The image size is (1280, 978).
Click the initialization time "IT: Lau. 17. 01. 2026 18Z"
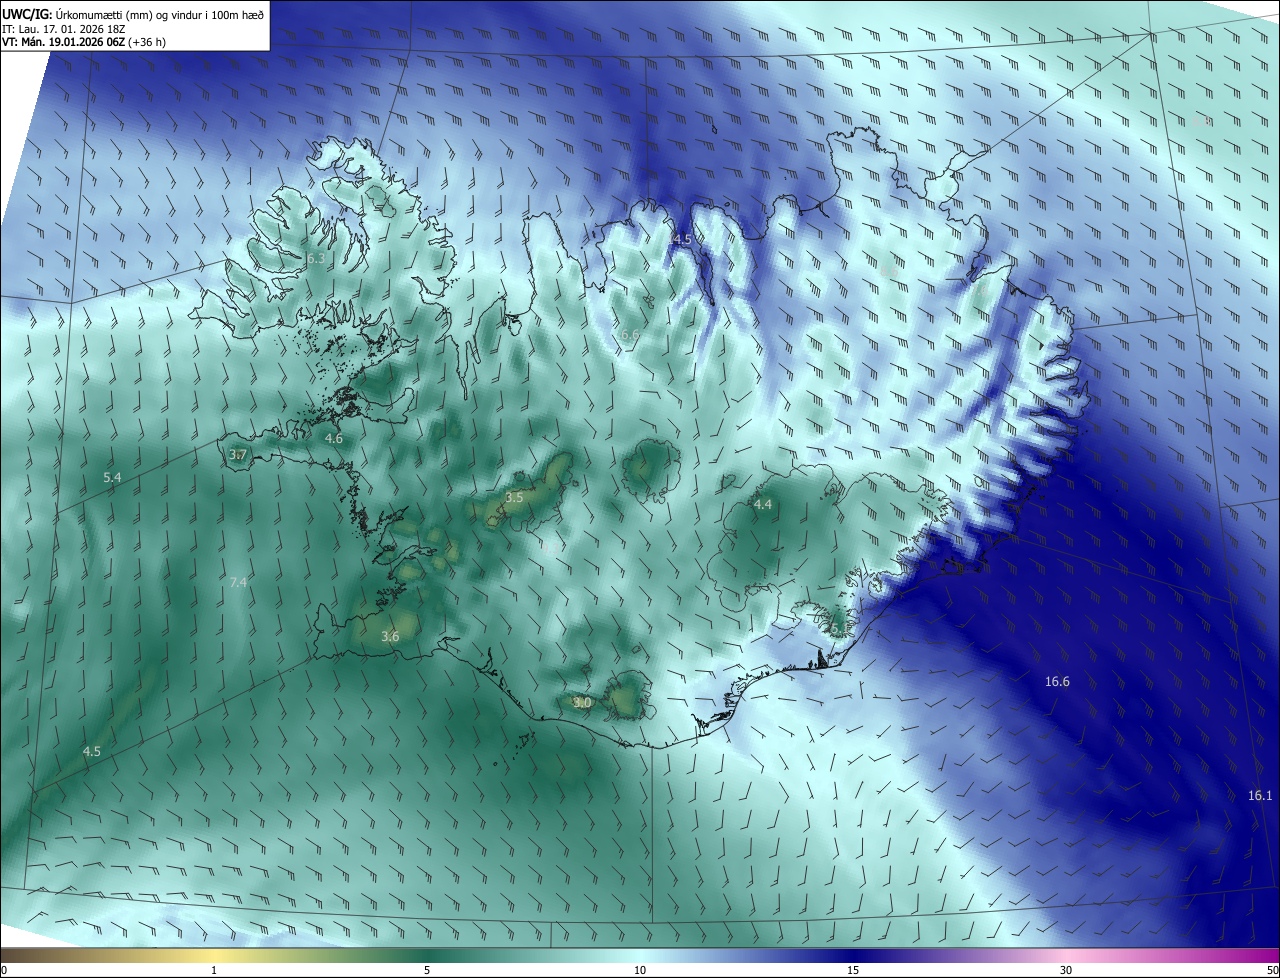click(x=63, y=29)
